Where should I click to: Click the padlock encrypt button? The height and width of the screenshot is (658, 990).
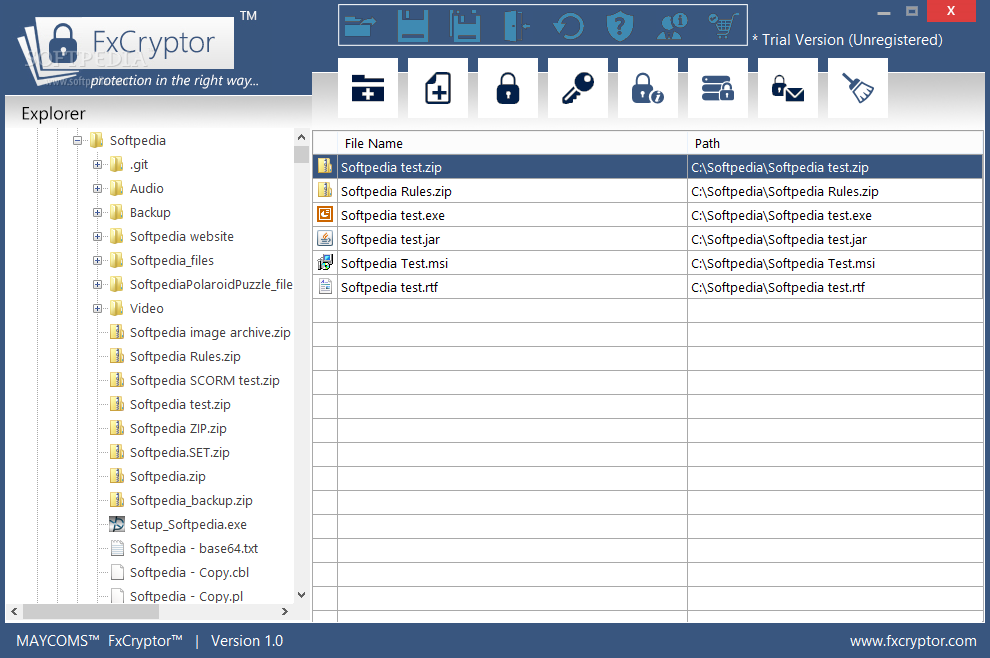508,88
